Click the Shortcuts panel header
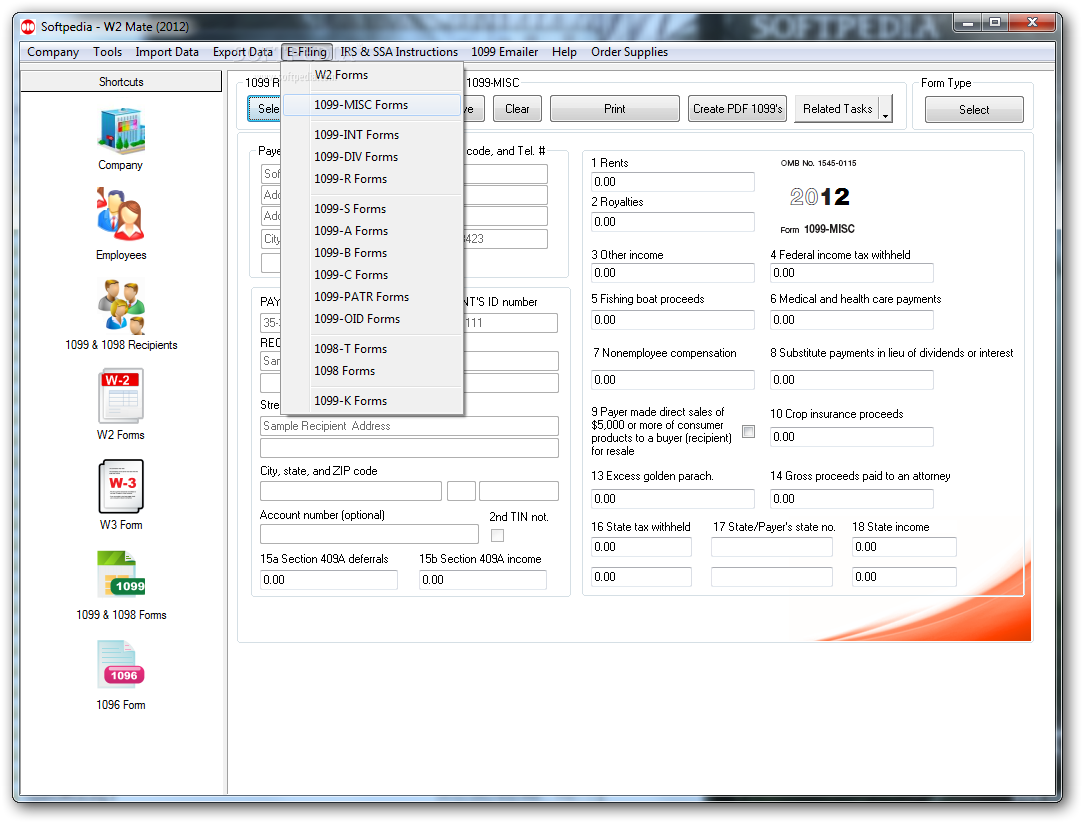 (121, 81)
